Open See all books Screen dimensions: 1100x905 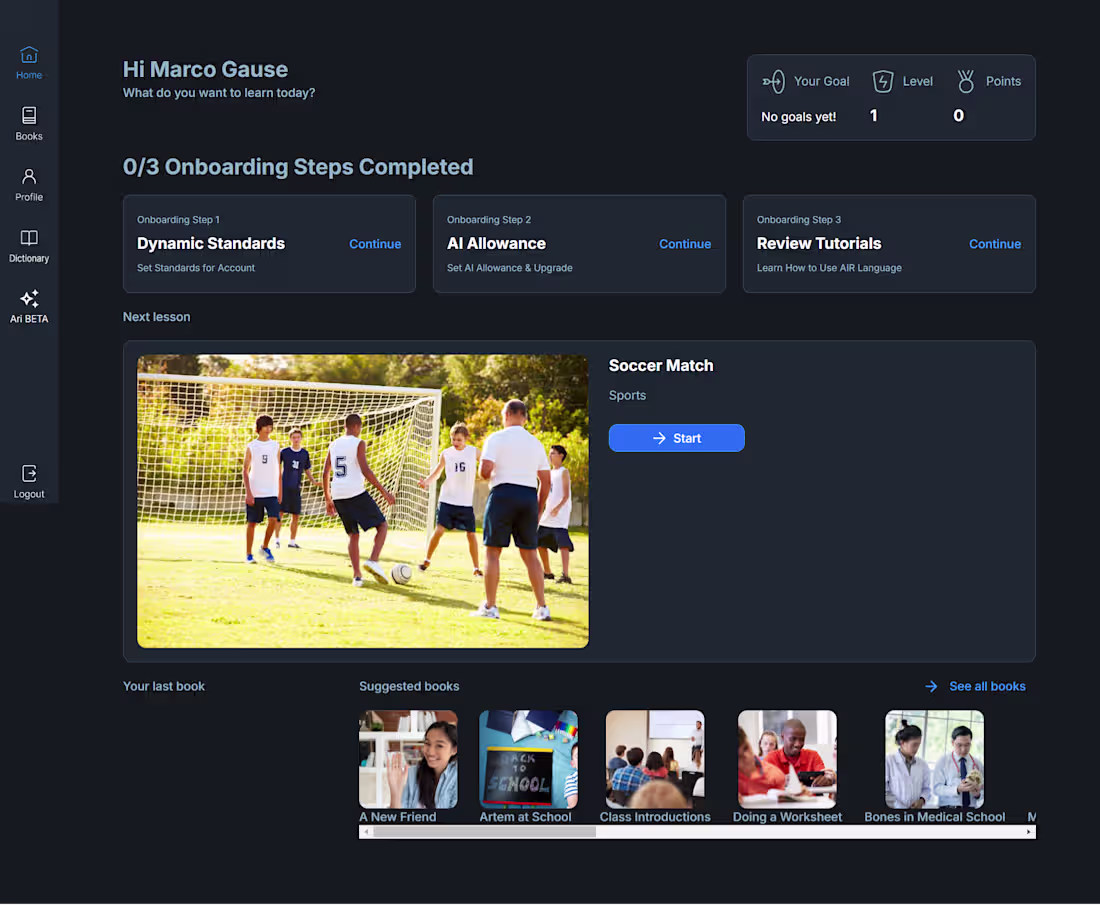(x=987, y=686)
